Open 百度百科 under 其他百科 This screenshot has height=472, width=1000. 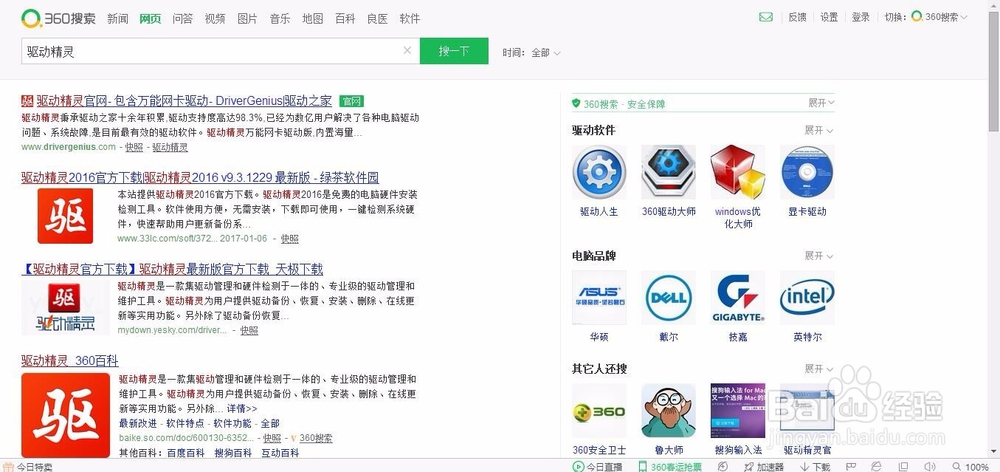pos(186,453)
